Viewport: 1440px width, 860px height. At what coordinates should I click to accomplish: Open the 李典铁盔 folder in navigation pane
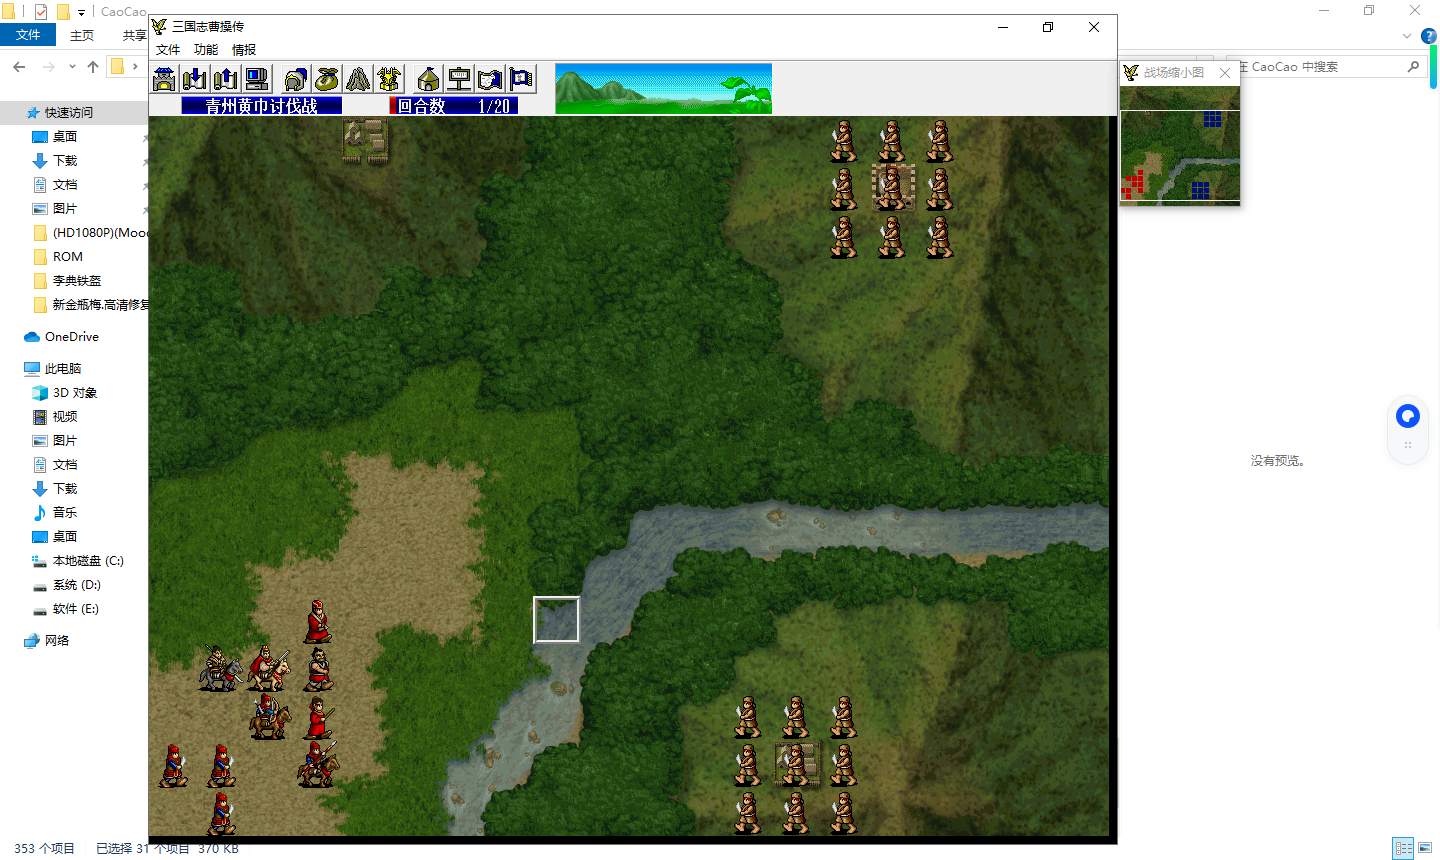click(77, 281)
